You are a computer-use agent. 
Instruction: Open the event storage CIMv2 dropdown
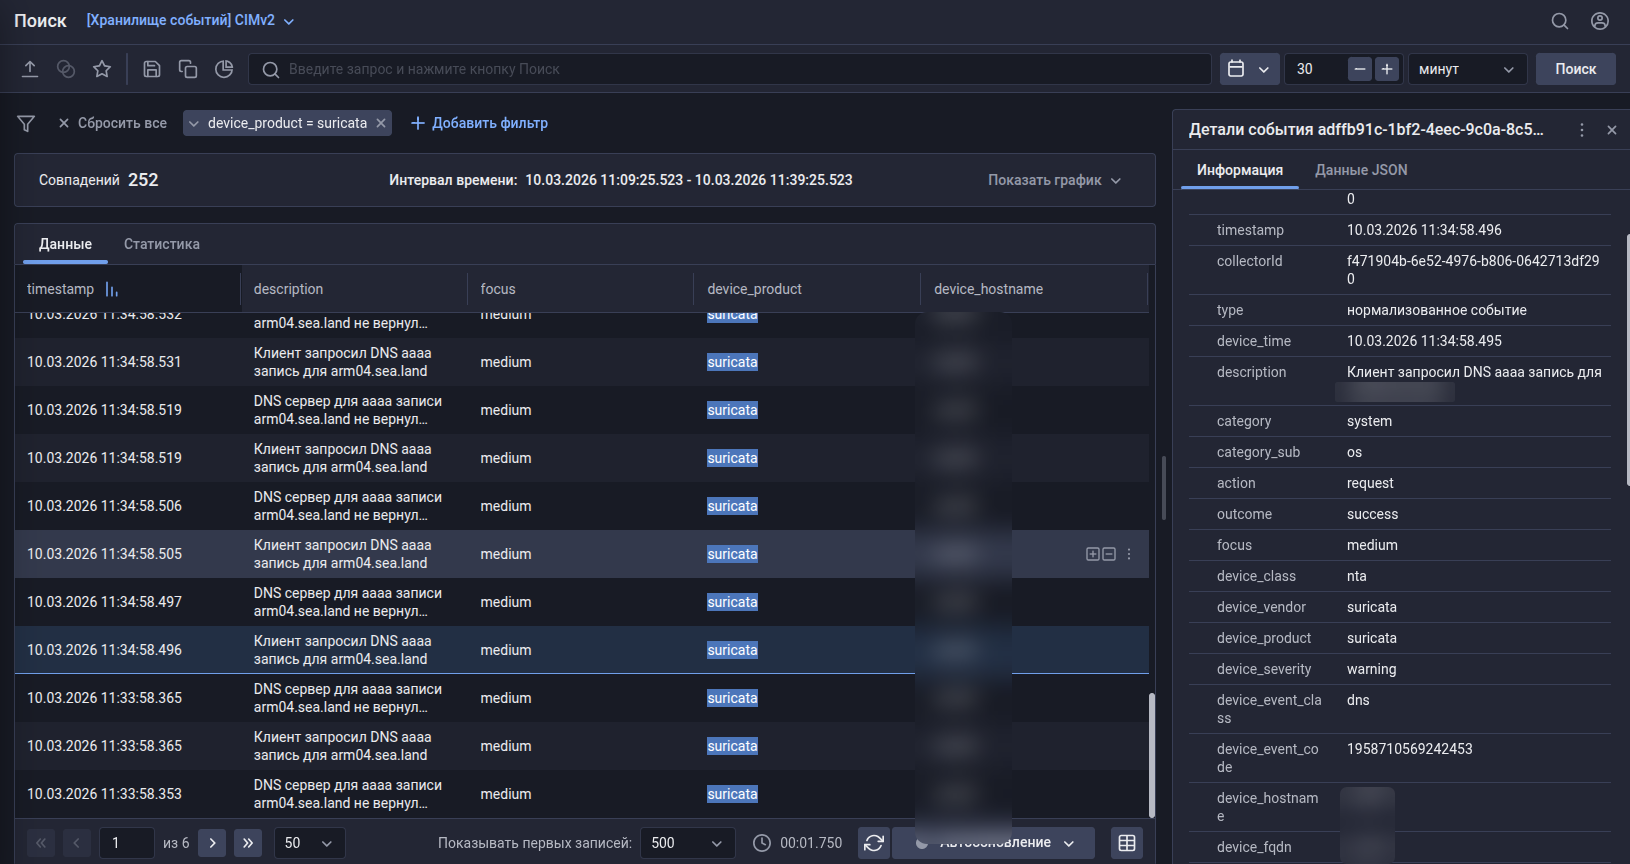191,21
